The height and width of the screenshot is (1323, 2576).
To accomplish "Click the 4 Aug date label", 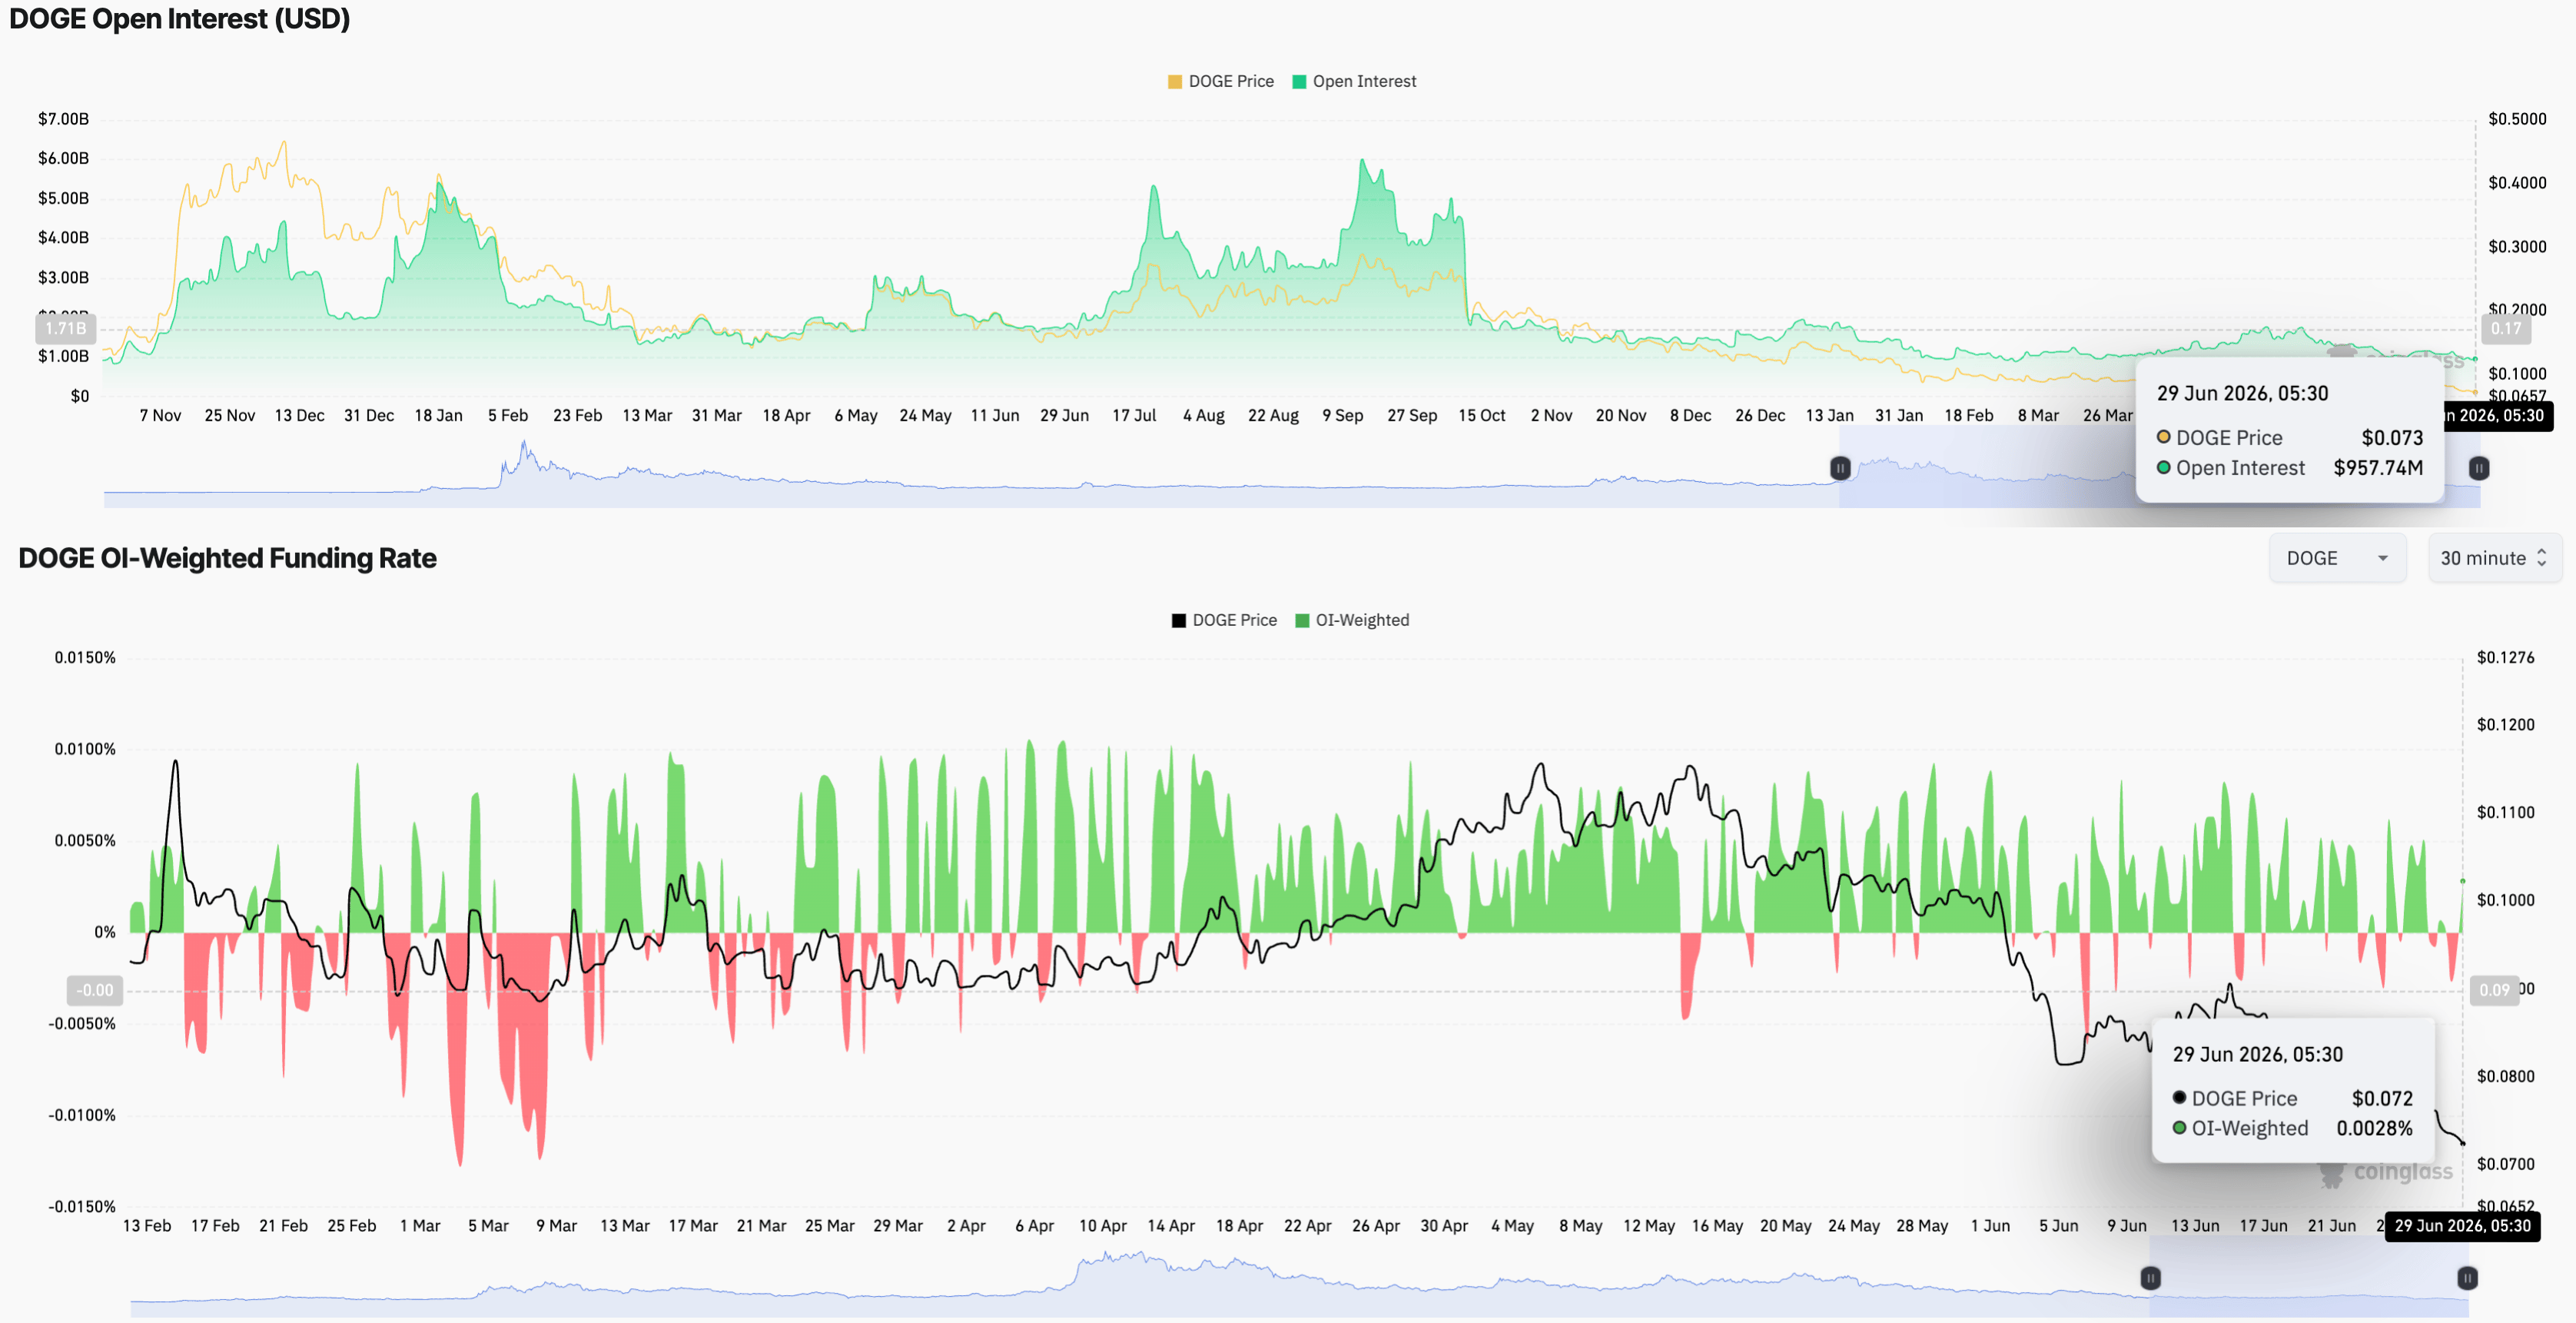I will pos(1204,416).
